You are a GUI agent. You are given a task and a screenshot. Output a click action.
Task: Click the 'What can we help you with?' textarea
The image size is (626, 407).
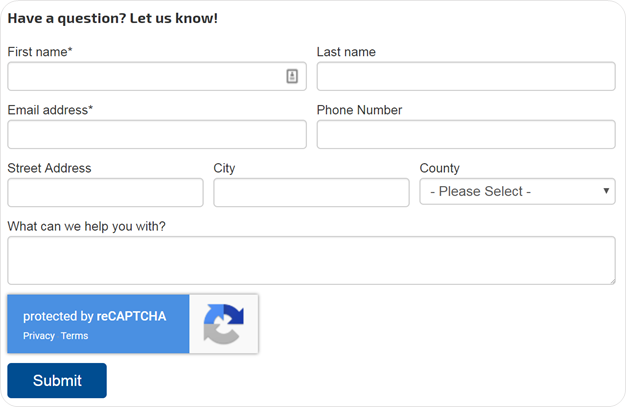tap(311, 260)
